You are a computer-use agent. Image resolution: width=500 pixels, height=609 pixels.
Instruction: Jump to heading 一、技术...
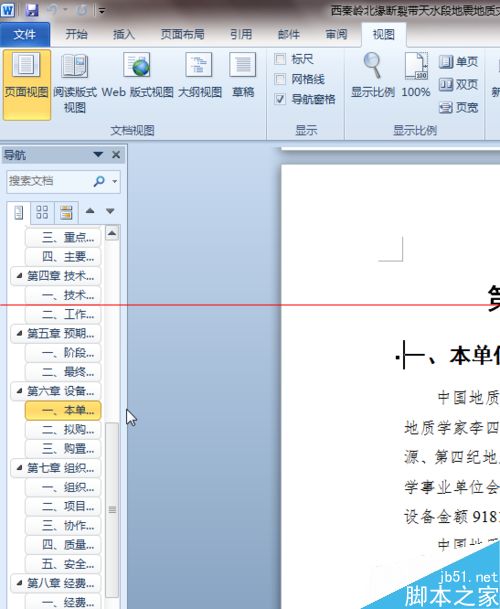click(63, 295)
